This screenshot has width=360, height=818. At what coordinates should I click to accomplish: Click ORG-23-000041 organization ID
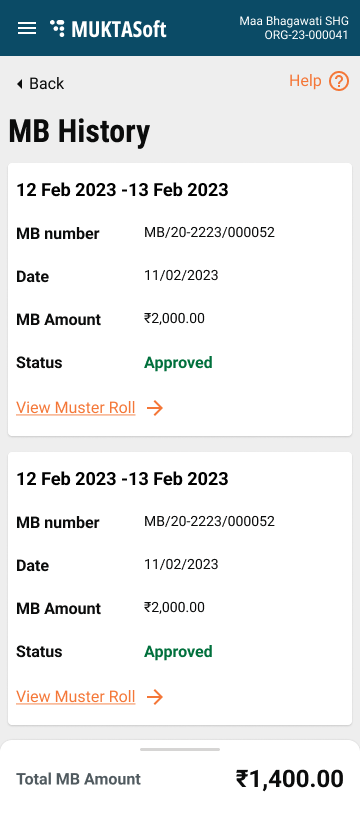(306, 35)
